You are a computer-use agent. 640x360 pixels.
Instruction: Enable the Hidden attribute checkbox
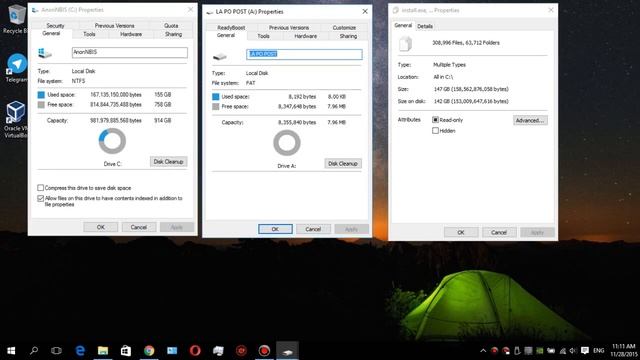(435, 131)
